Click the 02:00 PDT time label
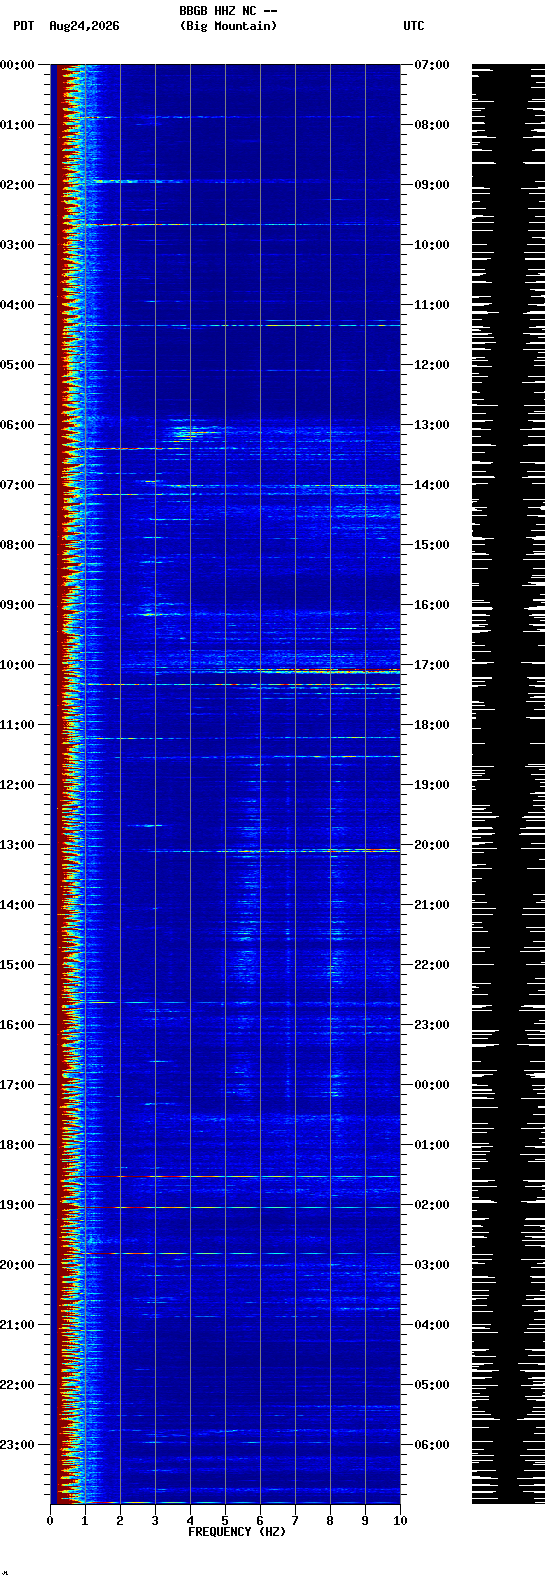The image size is (552, 1584). pos(17,185)
